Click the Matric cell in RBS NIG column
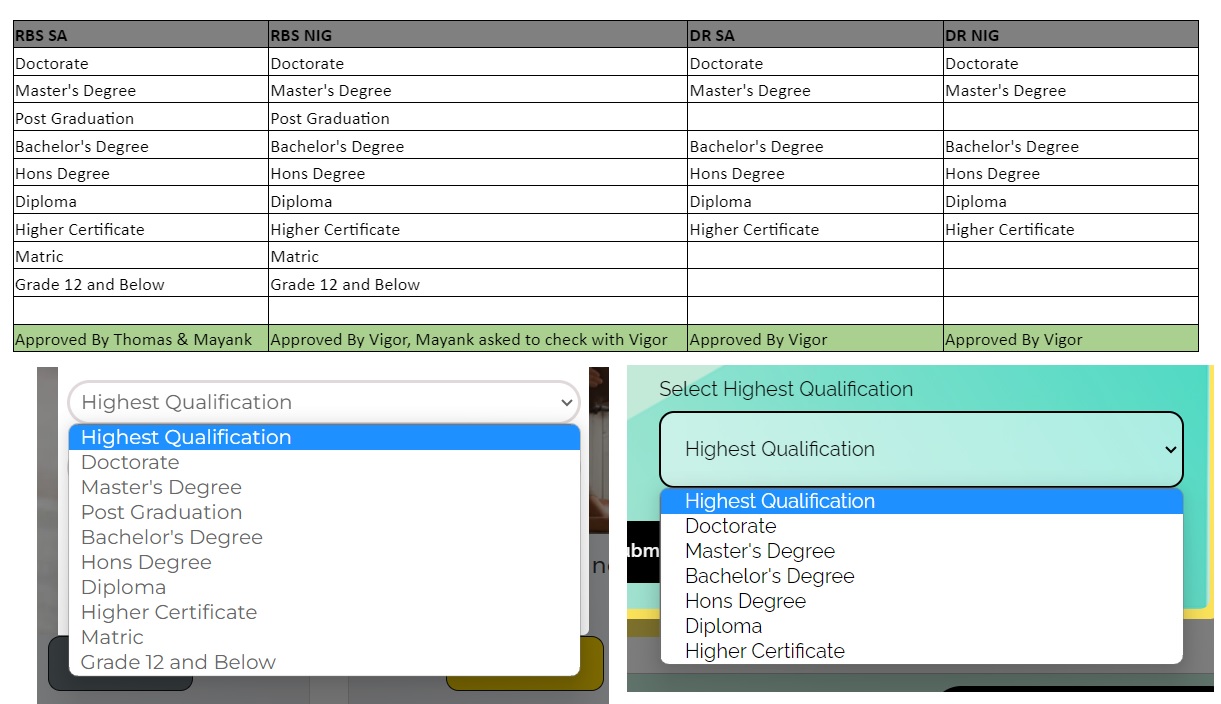Viewport: 1221px width, 704px height. 477,256
